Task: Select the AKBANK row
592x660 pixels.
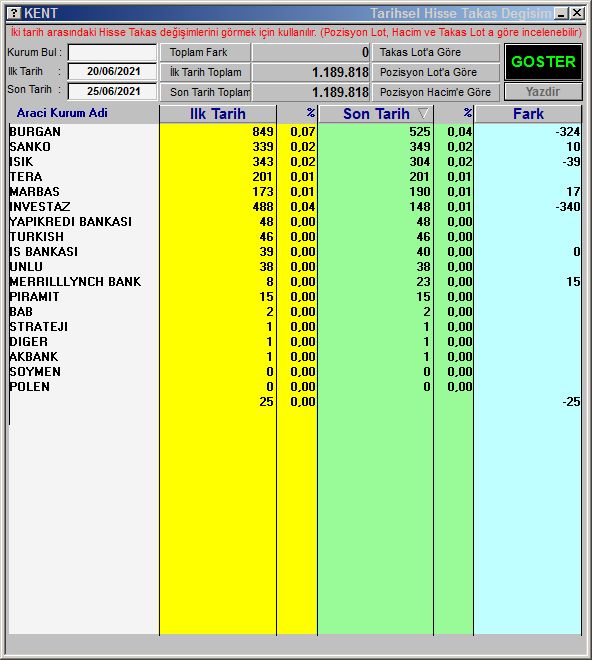Action: click(295, 357)
